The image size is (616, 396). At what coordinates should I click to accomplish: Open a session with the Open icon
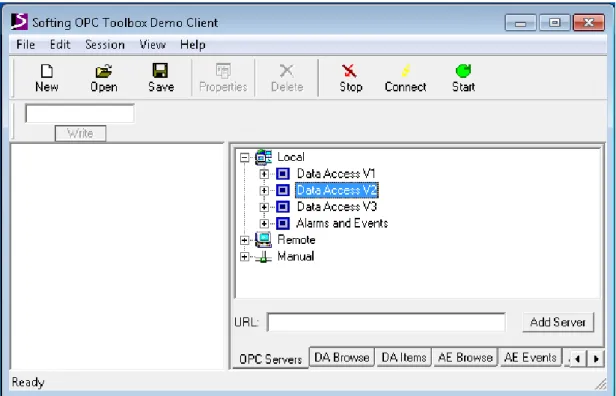104,71
